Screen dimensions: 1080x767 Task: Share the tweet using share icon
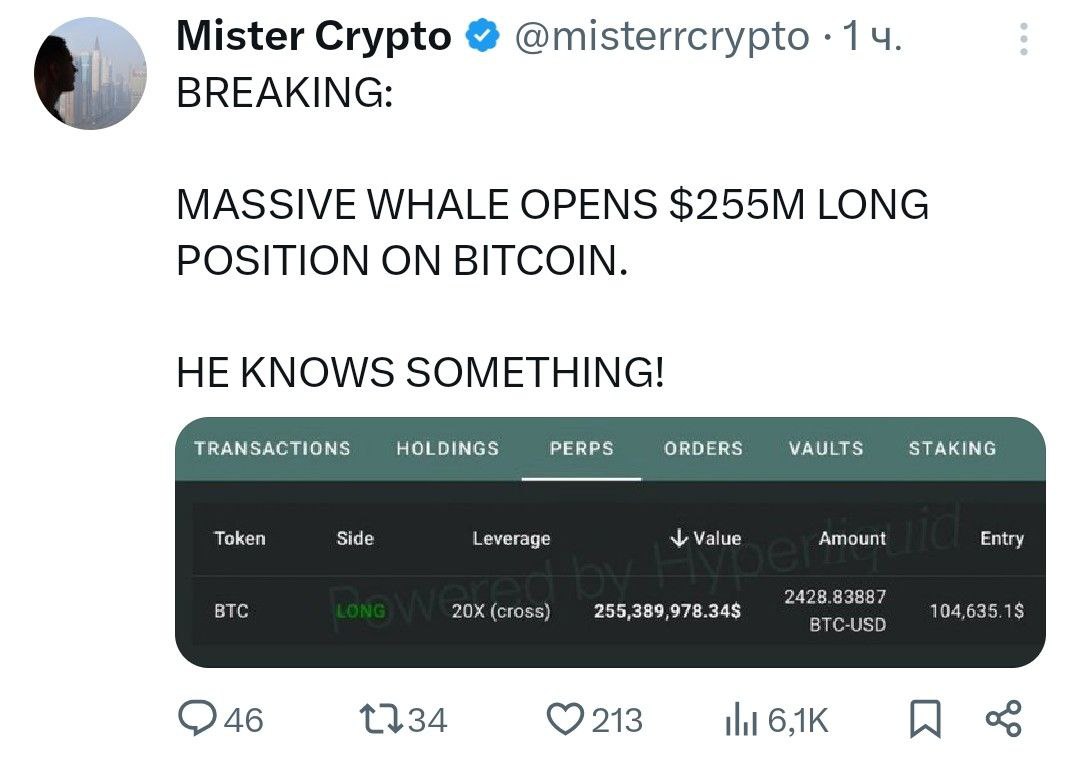click(1004, 719)
